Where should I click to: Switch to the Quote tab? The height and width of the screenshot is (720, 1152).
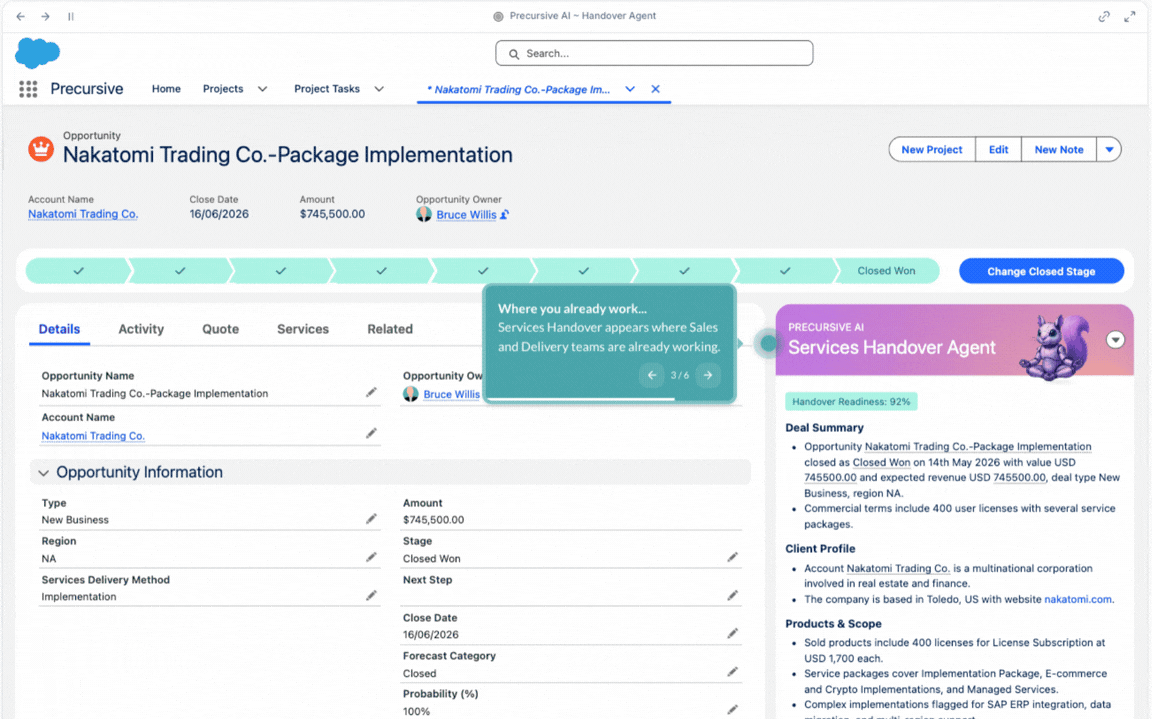click(x=220, y=329)
